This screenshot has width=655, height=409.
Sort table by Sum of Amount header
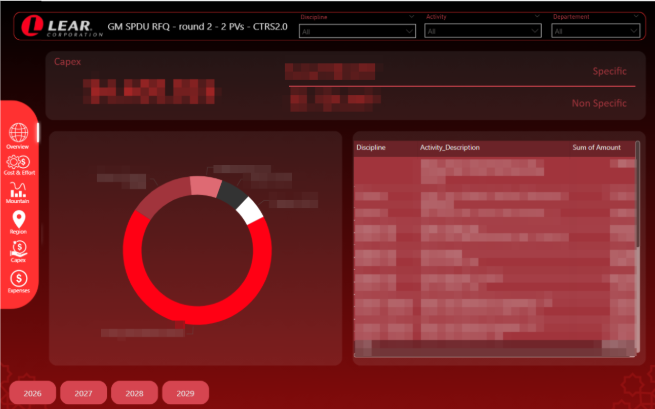(597, 147)
